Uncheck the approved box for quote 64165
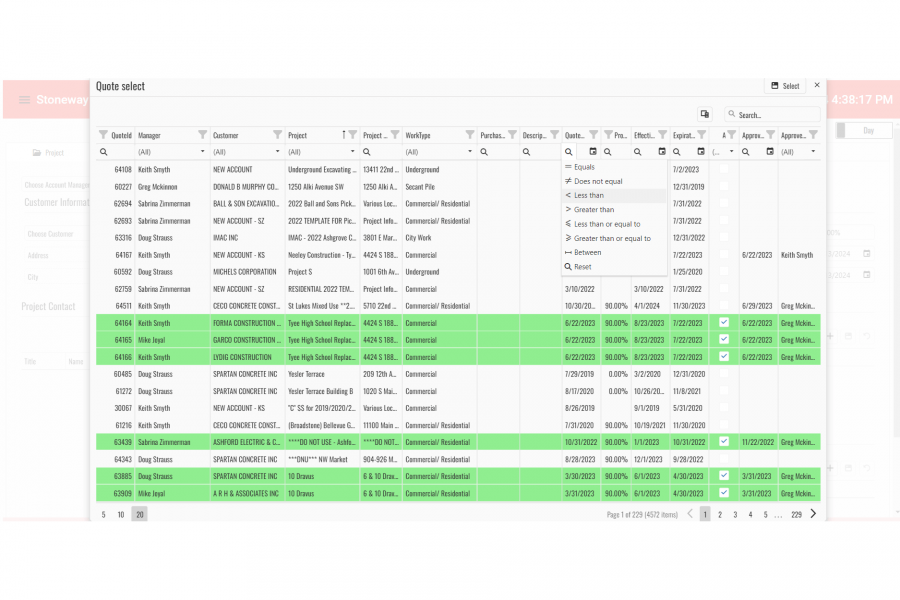The height and width of the screenshot is (600, 900). (724, 339)
